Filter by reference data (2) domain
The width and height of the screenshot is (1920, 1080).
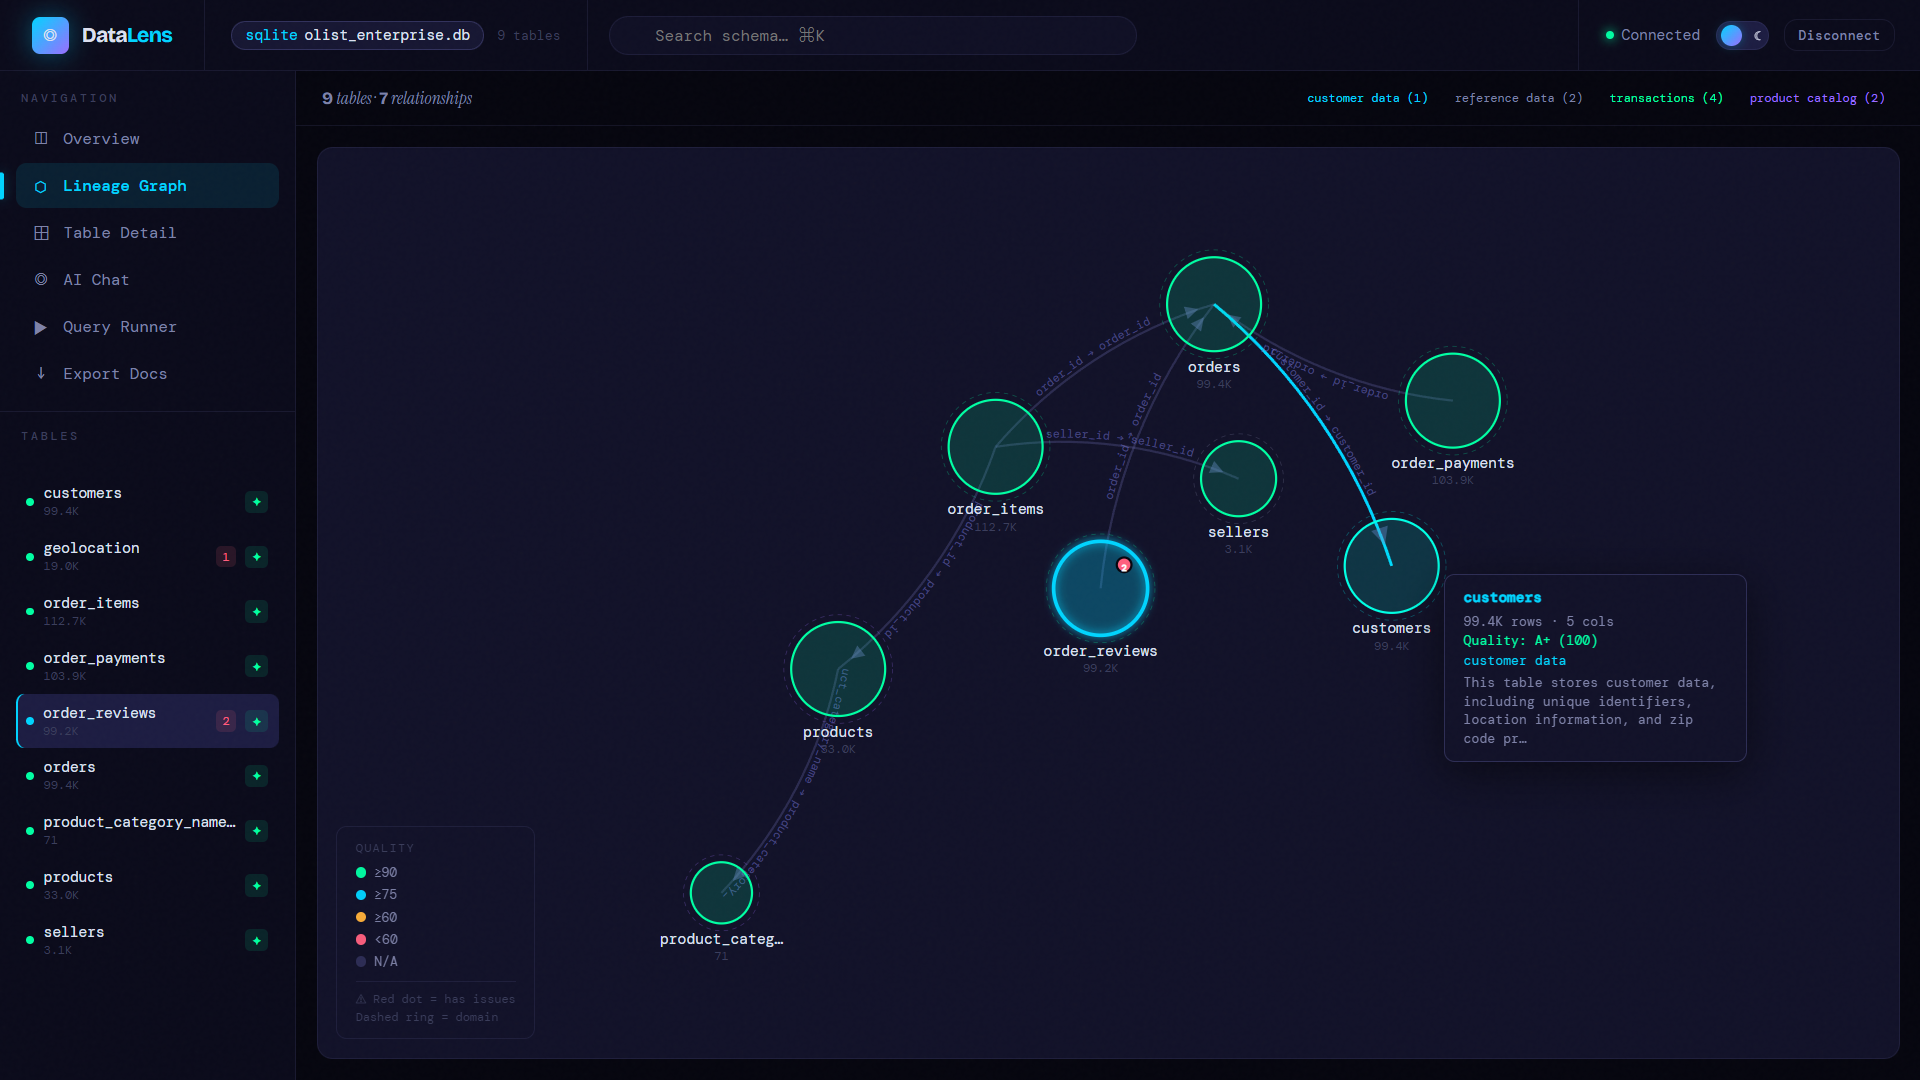[x=1518, y=98]
